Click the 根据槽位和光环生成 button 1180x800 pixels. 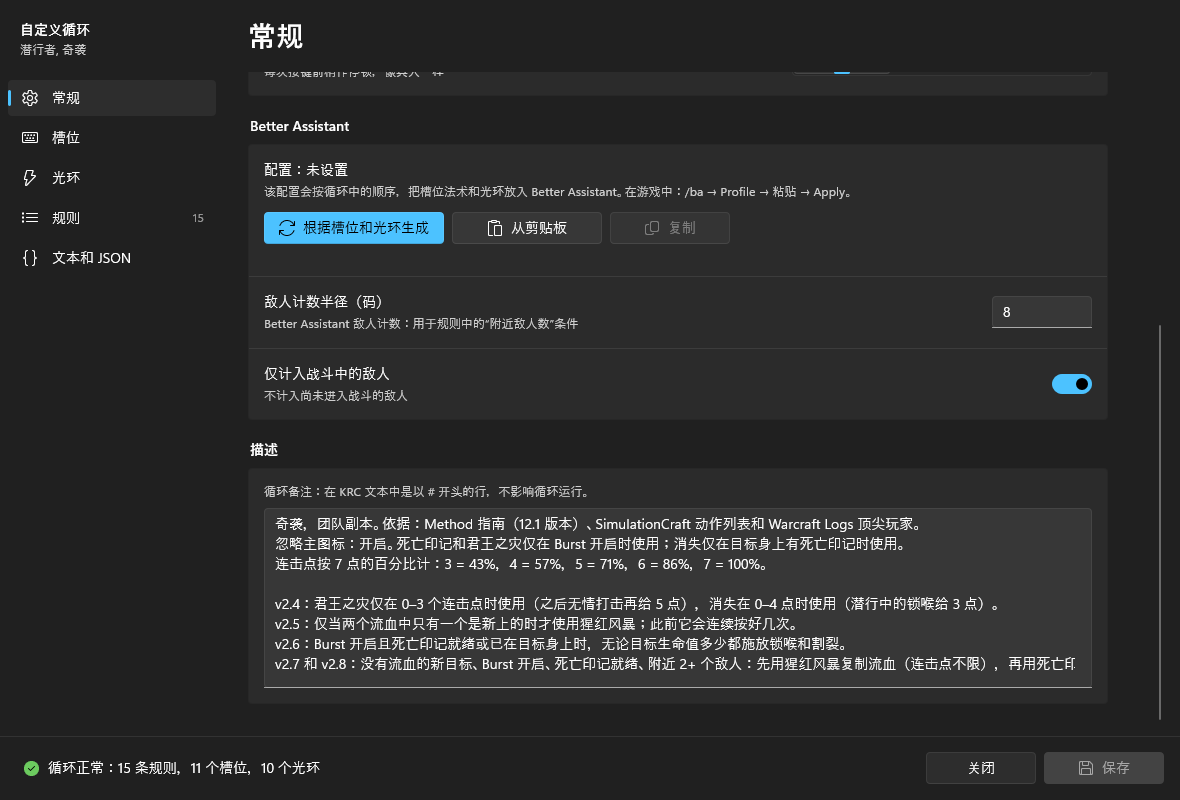click(x=354, y=228)
